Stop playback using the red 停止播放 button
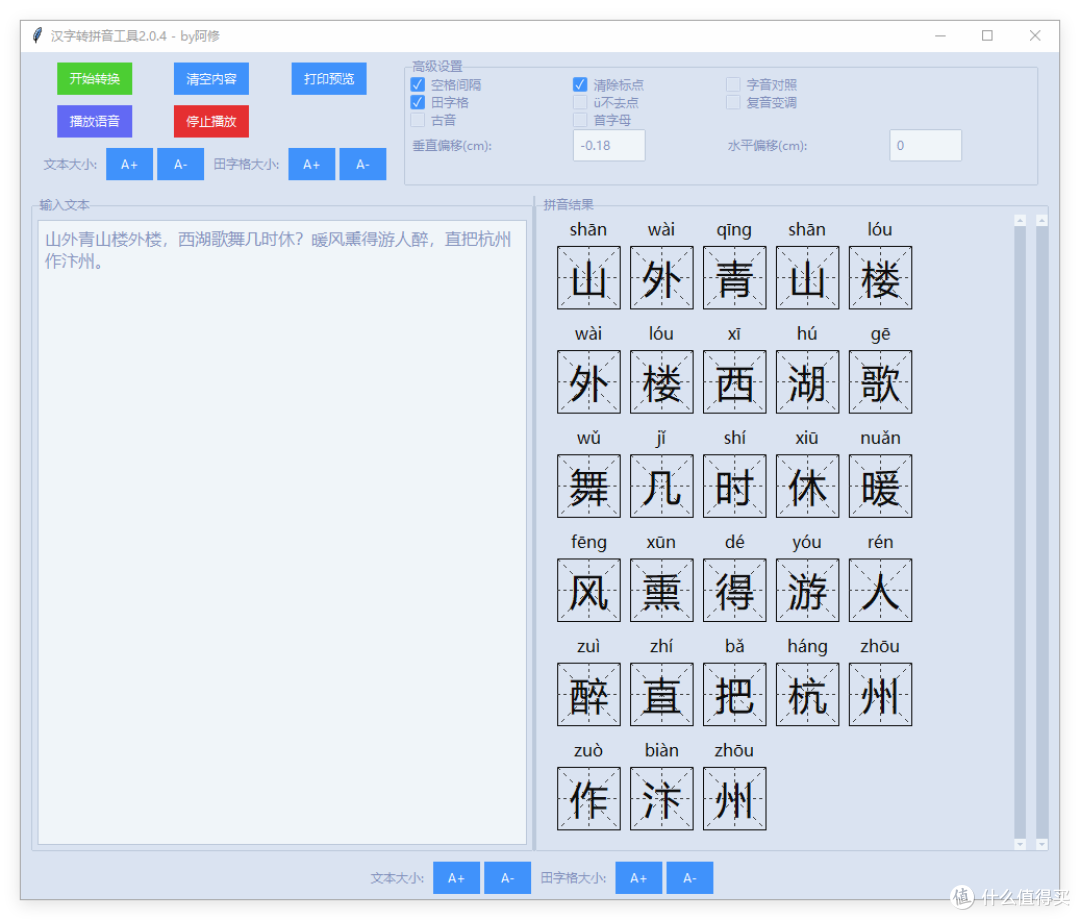Image resolution: width=1080 pixels, height=920 pixels. pos(211,121)
